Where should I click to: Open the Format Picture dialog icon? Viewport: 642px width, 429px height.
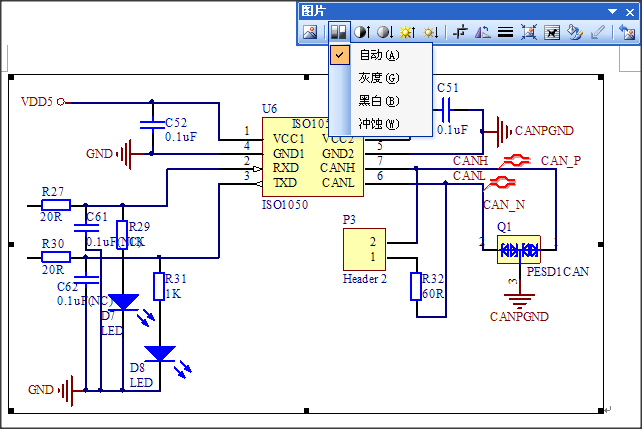574,32
